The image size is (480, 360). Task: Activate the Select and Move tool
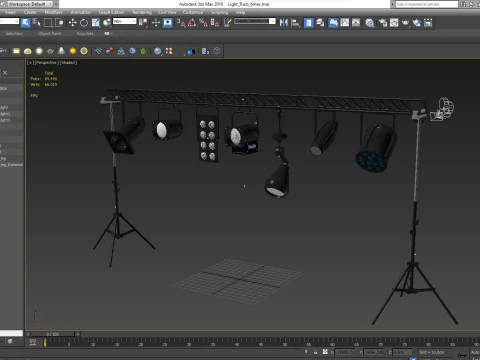click(x=72, y=23)
